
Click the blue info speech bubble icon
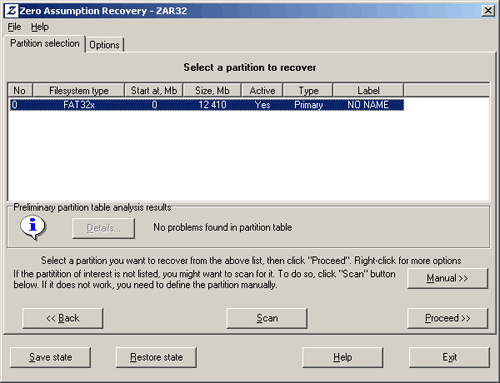[x=33, y=228]
